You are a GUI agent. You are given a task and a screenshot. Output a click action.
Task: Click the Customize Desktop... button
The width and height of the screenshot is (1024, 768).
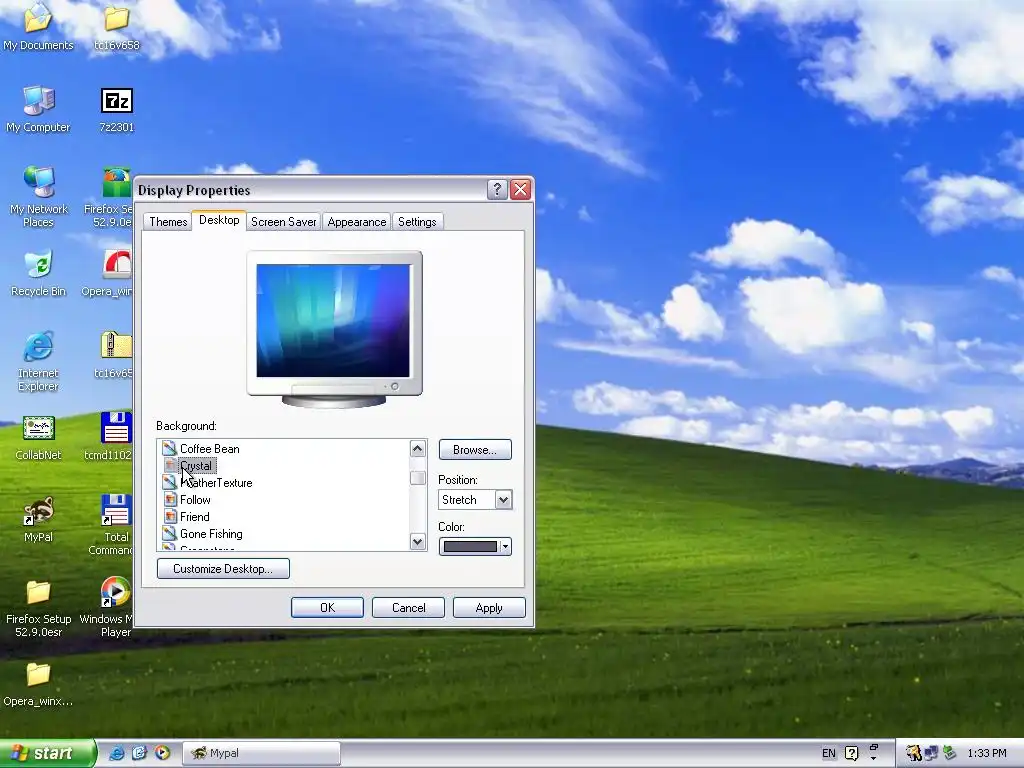point(223,569)
